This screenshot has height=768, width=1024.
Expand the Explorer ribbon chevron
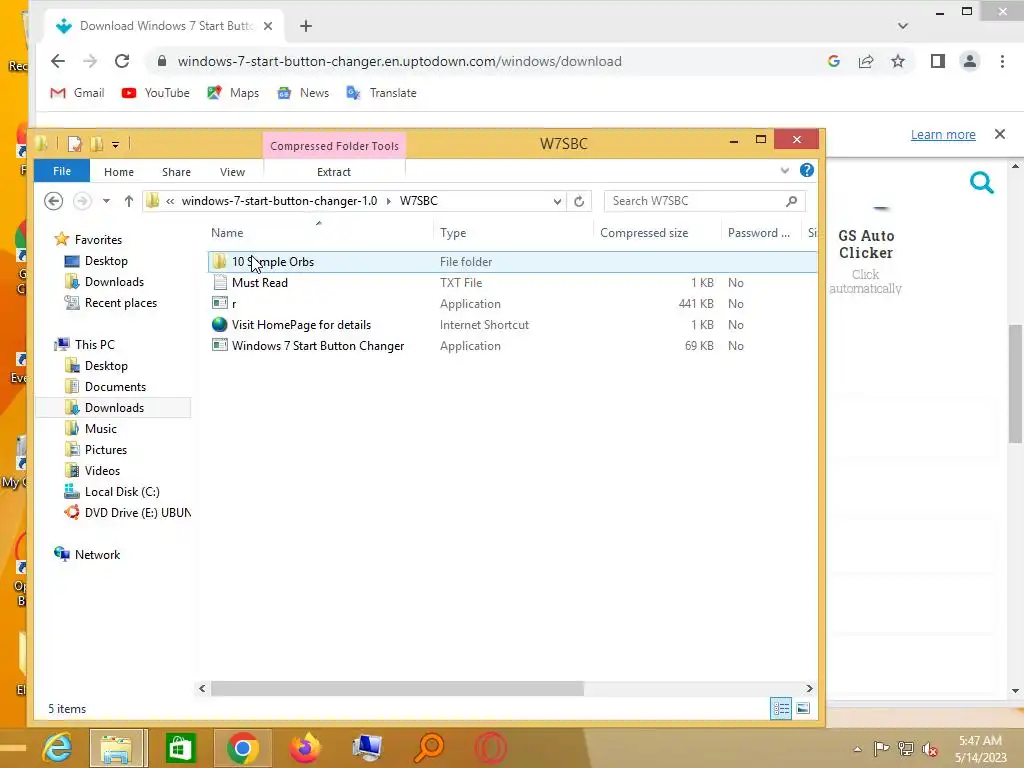[784, 171]
